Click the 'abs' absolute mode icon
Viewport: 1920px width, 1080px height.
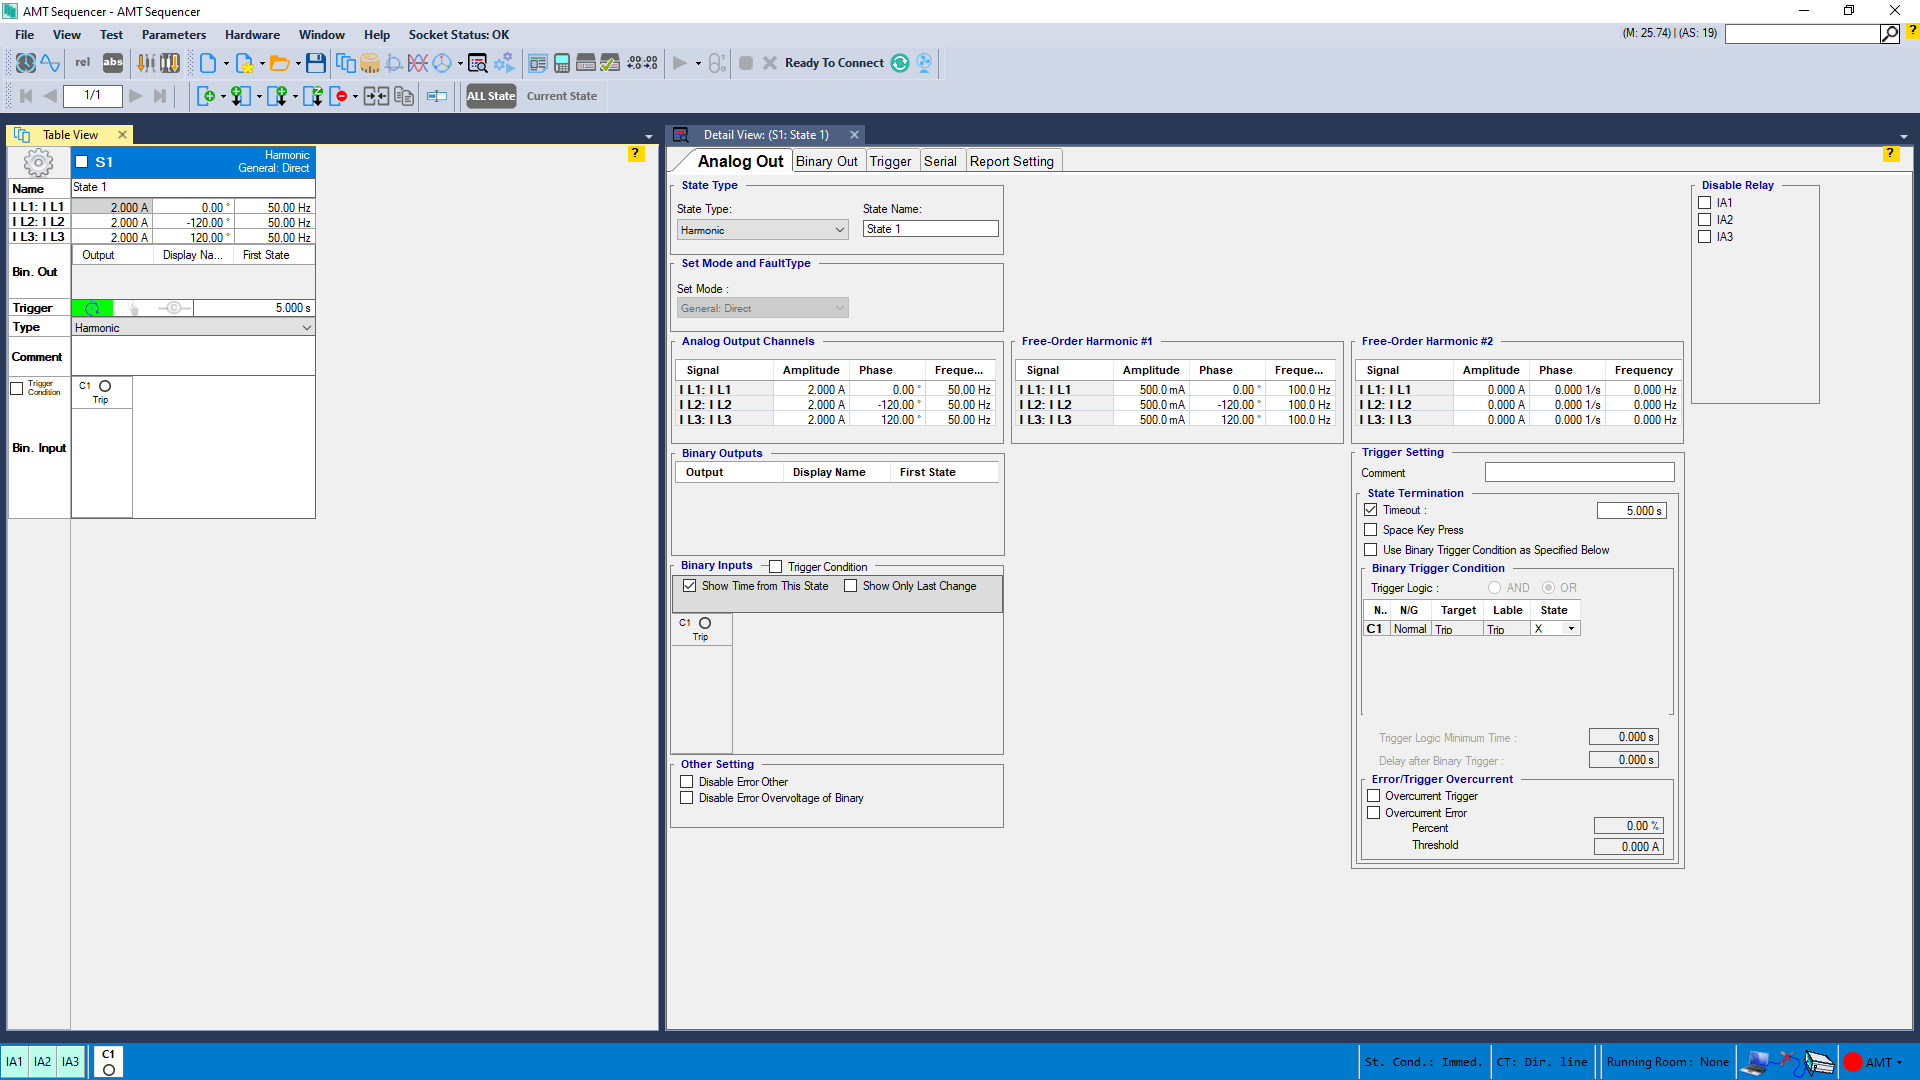click(113, 63)
